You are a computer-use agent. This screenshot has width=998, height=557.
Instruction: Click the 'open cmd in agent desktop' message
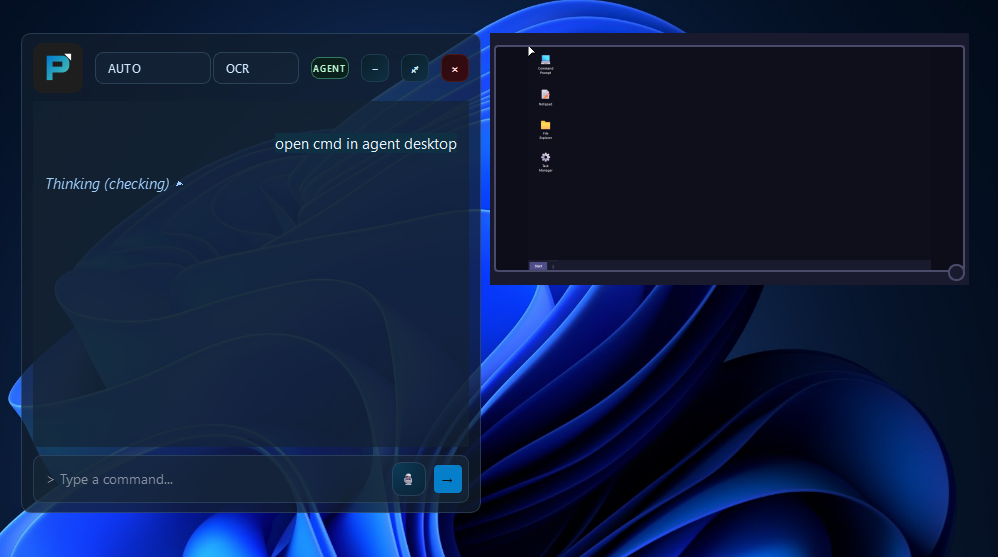pyautogui.click(x=366, y=144)
